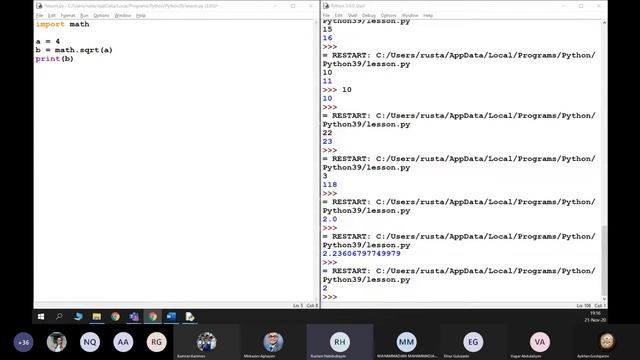Image resolution: width=640 pixels, height=360 pixels.
Task: Open the Window menu in the Python Shell
Action: click(x=410, y=16)
